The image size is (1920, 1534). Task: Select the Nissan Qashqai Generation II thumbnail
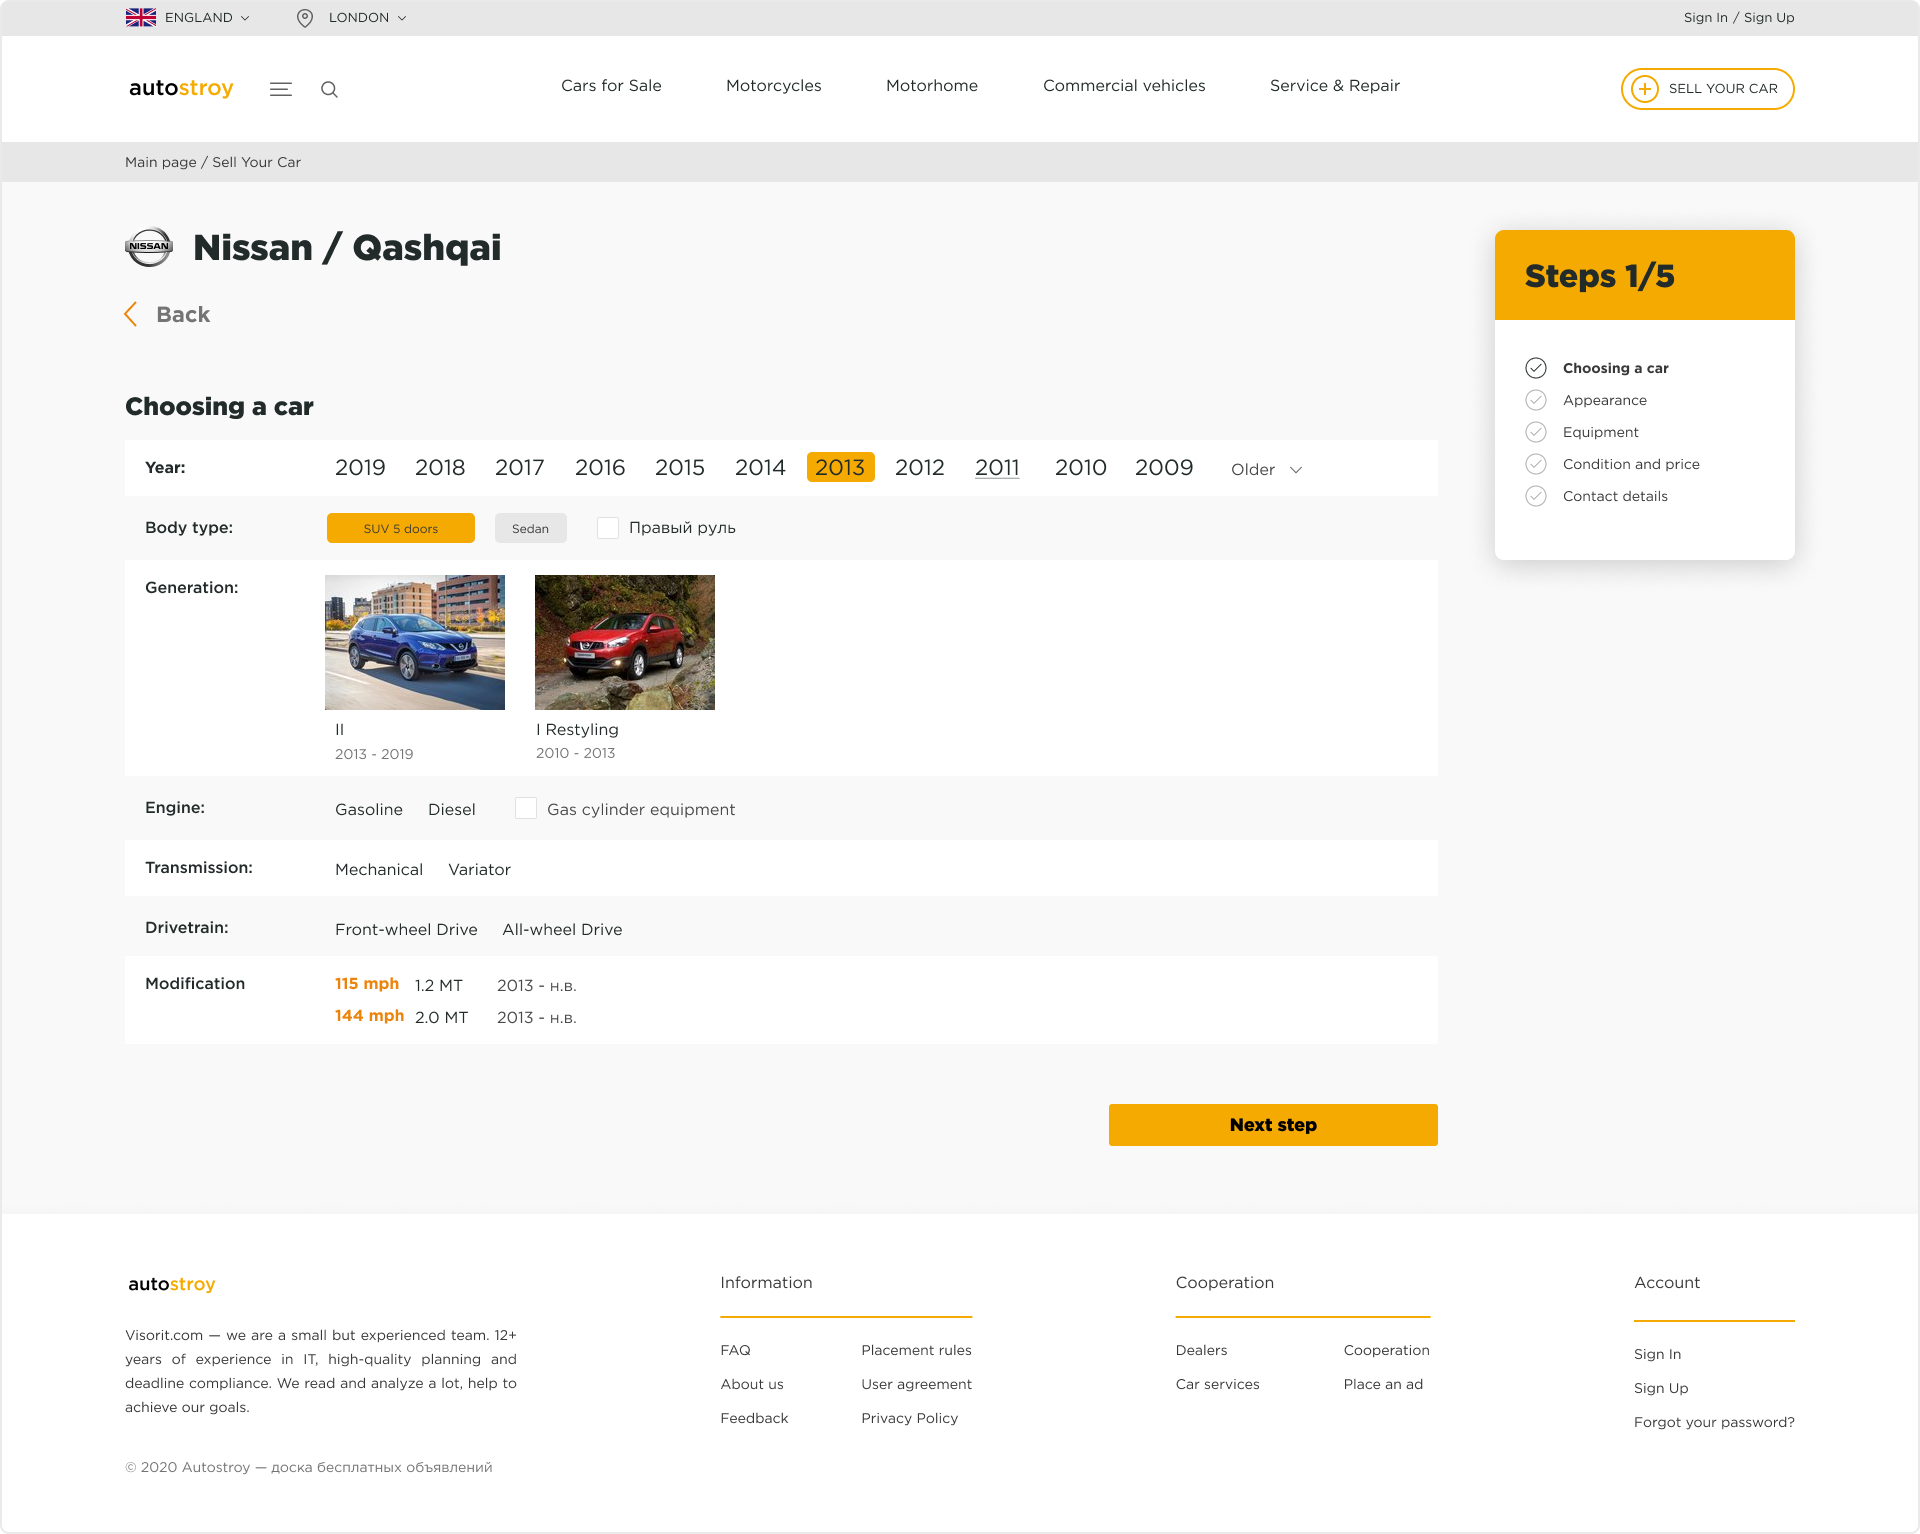[x=416, y=640]
